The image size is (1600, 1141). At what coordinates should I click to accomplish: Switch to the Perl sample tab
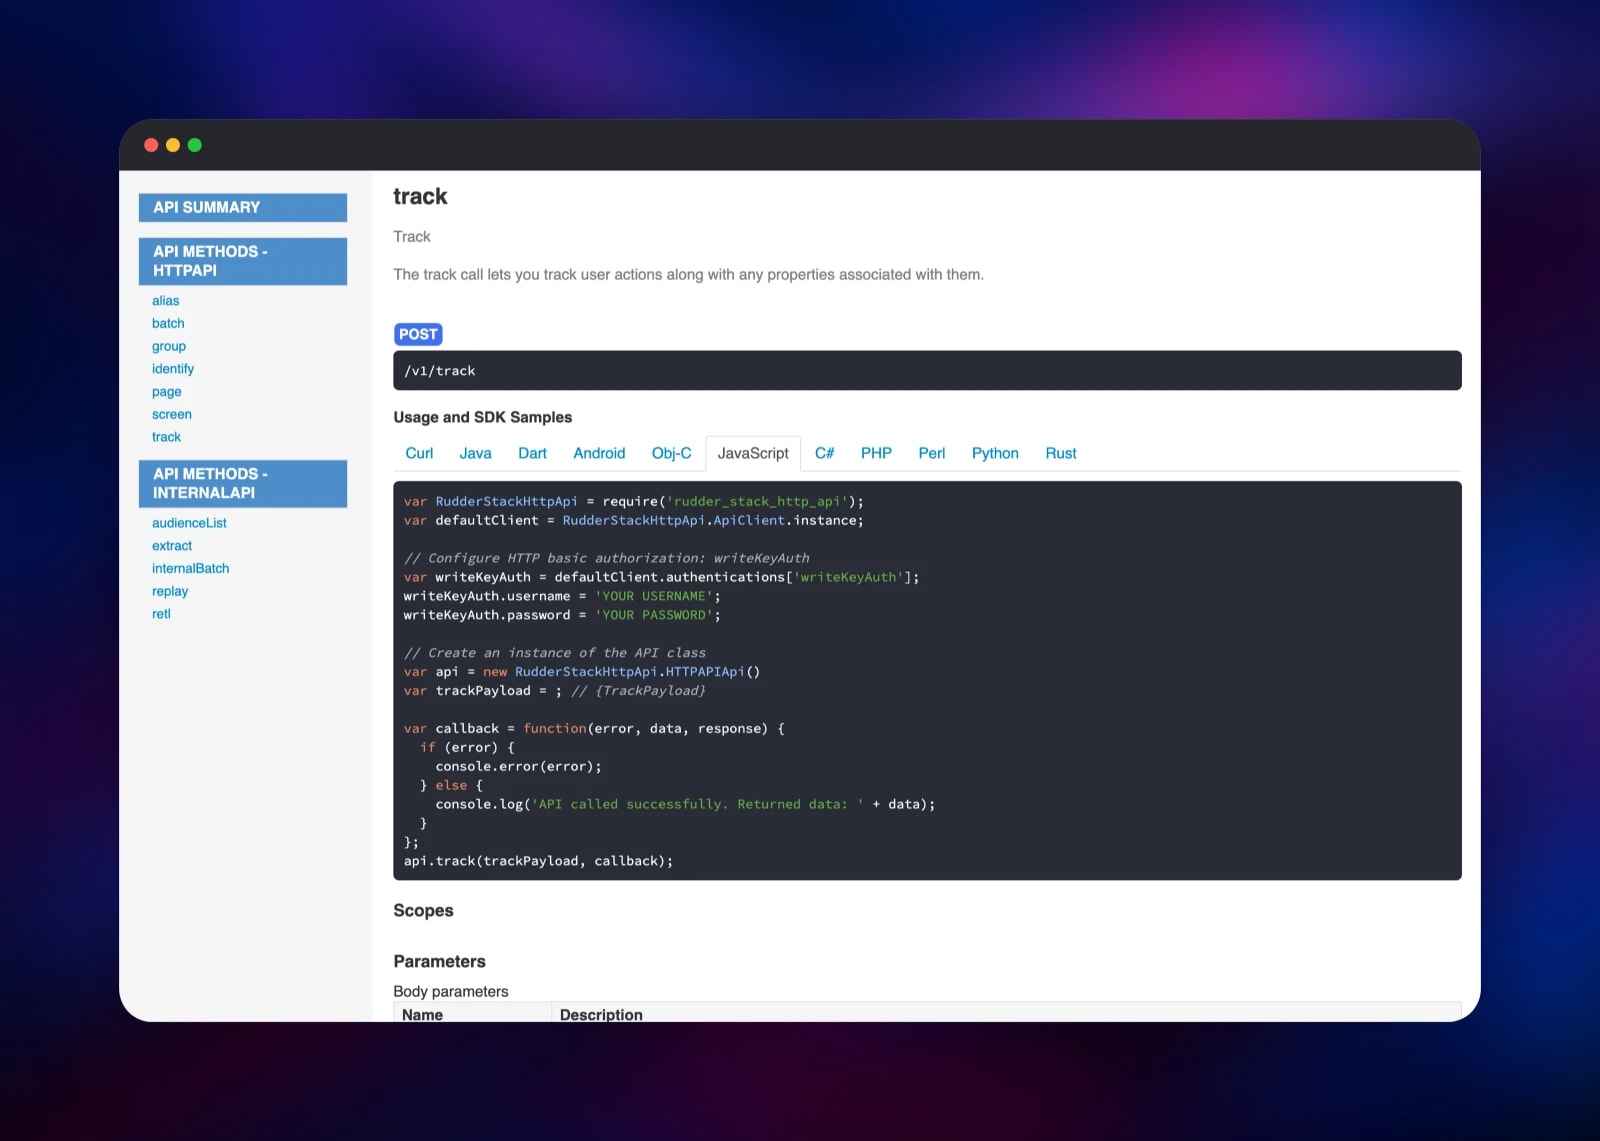(x=931, y=453)
